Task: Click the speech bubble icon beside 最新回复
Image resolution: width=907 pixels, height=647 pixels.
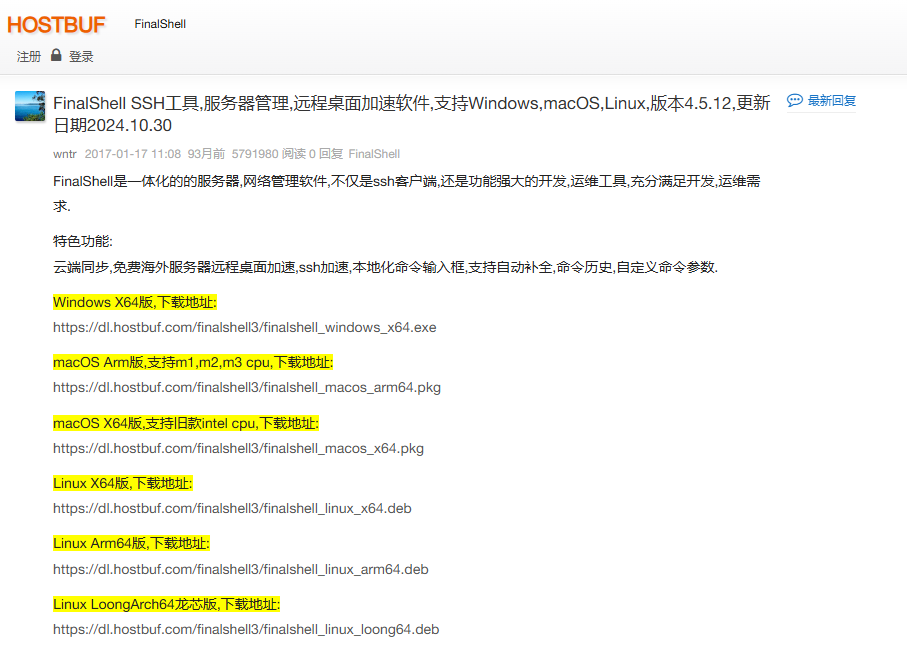Action: click(x=795, y=99)
